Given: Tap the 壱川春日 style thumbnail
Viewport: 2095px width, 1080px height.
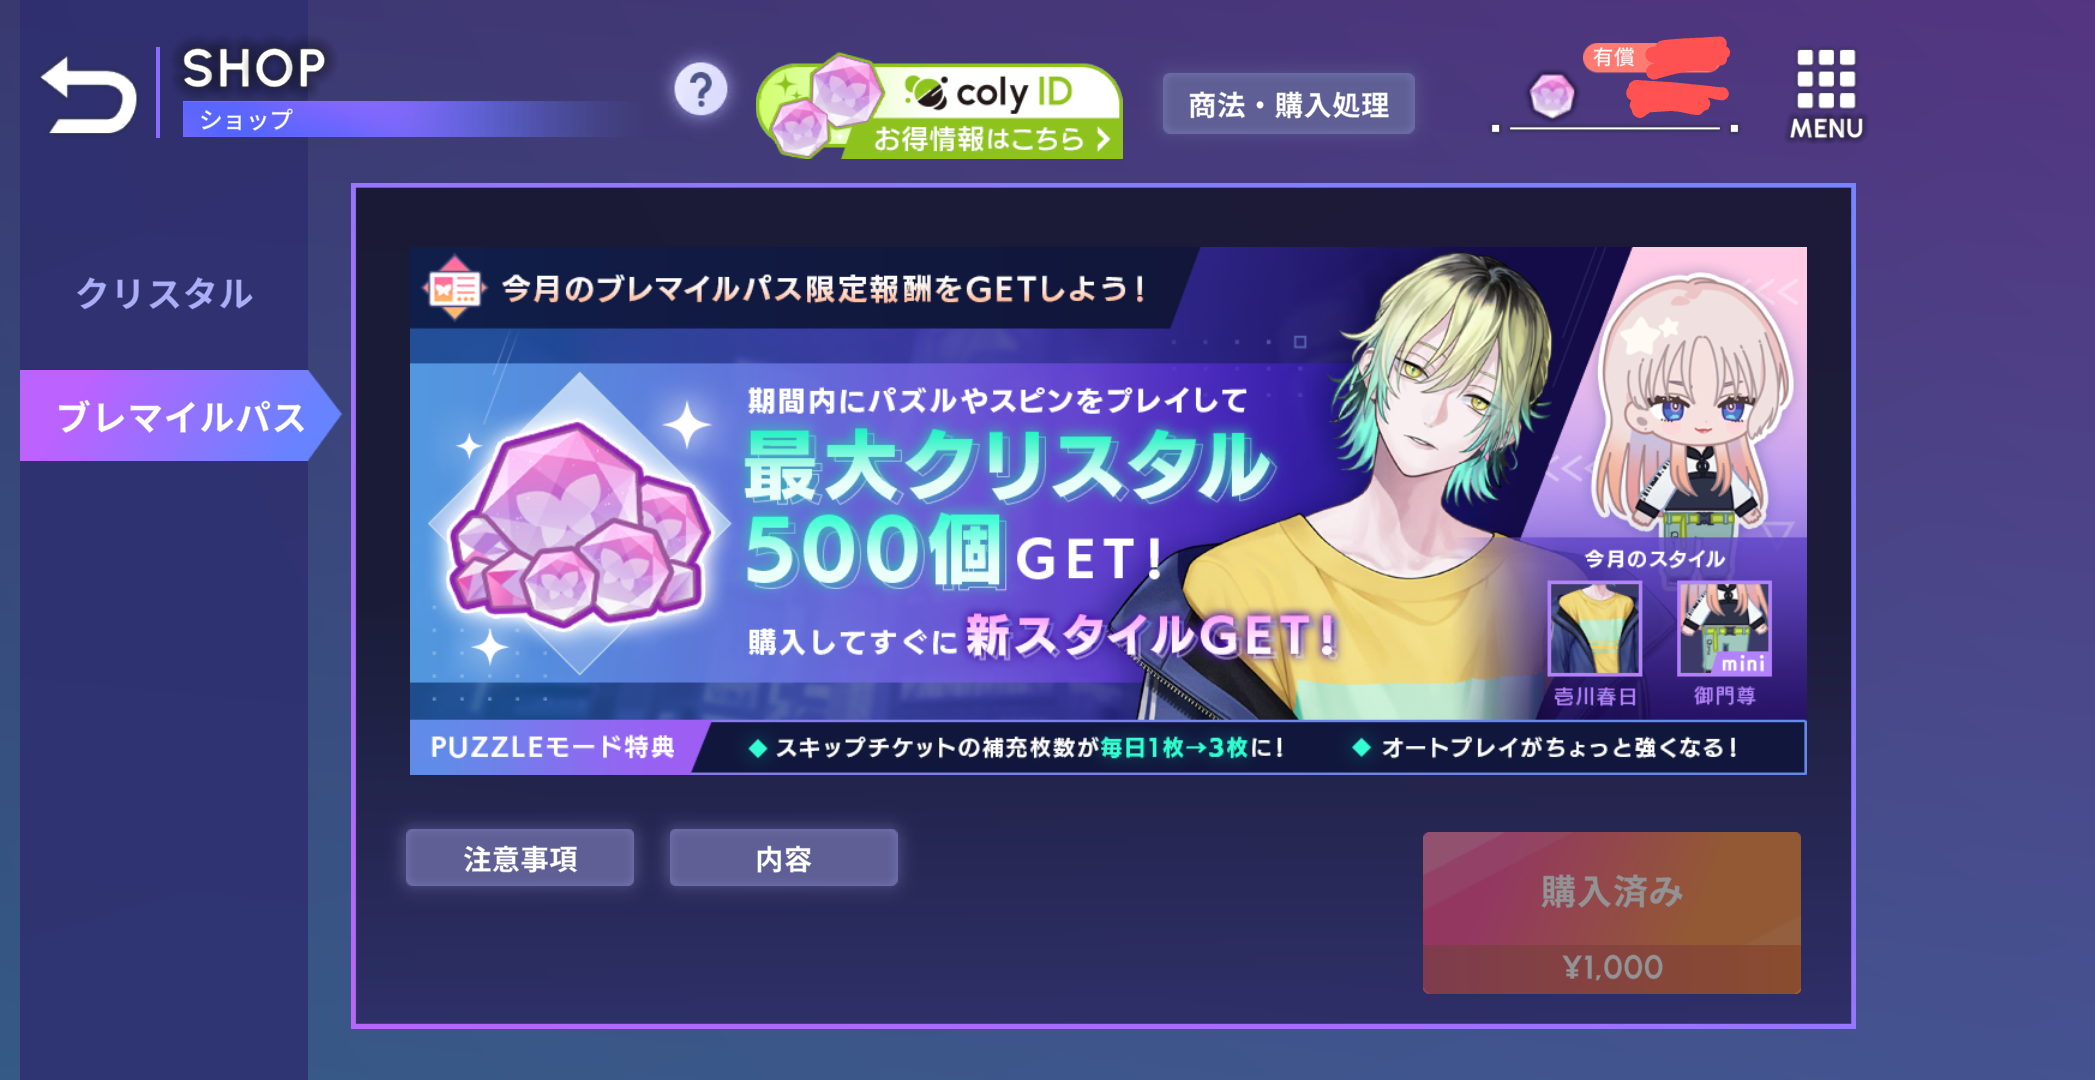Looking at the screenshot, I should point(1594,629).
